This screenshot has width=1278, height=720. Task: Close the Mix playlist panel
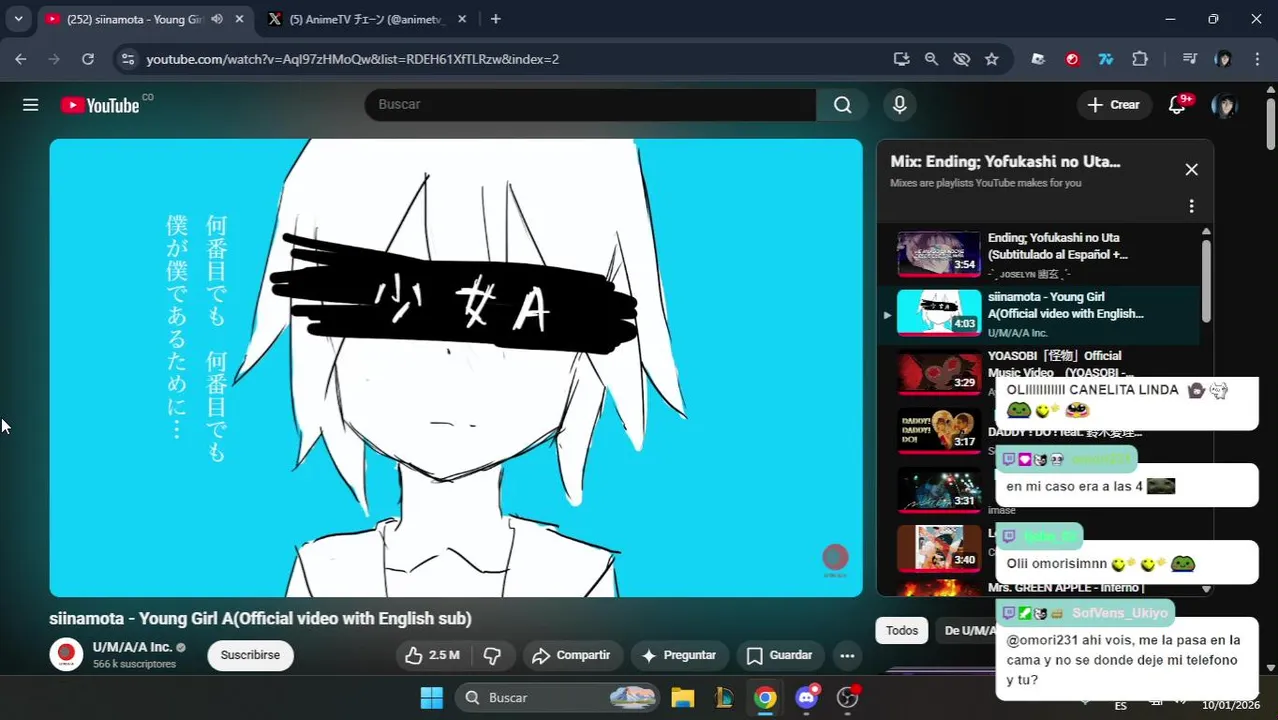[x=1191, y=170]
